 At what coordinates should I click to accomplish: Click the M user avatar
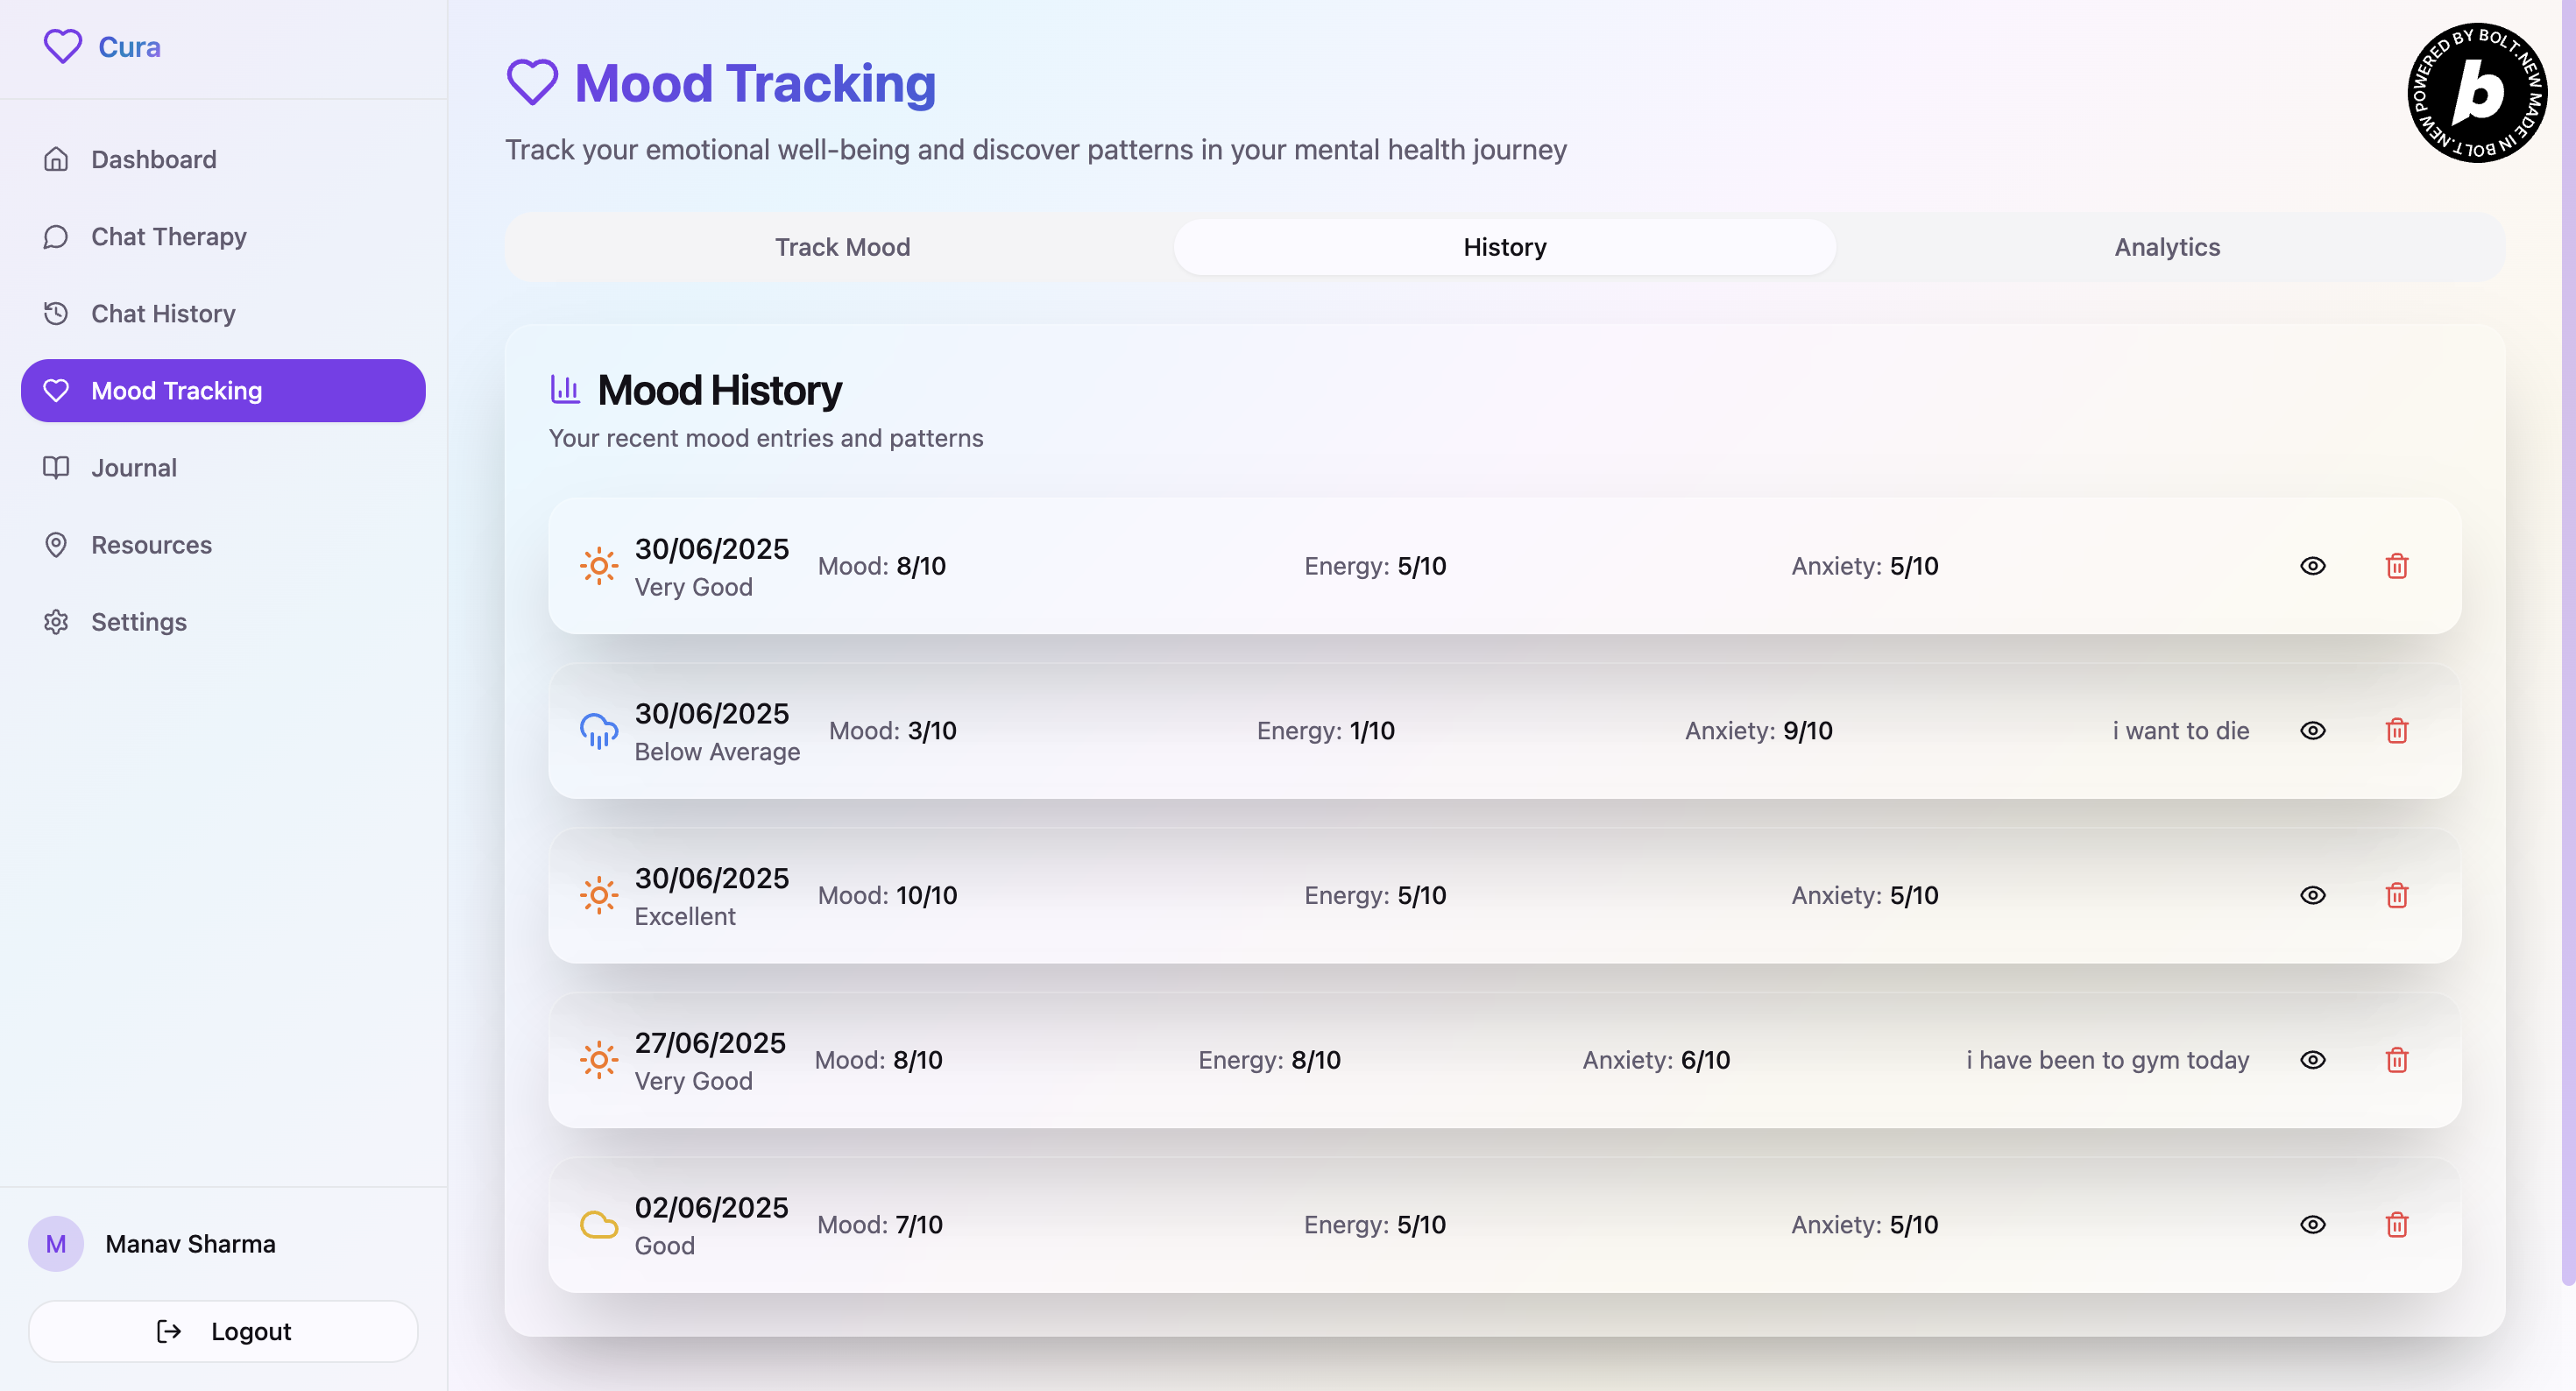point(56,1244)
